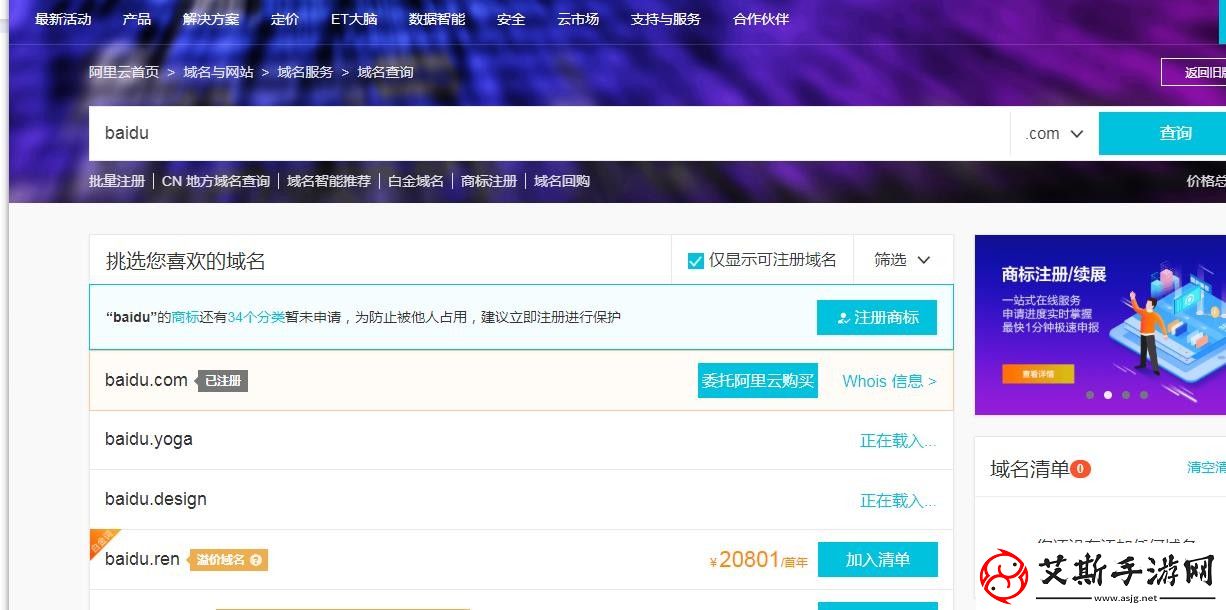1226x610 pixels.
Task: Click the 域名清单 count badge
Action: click(x=1080, y=469)
